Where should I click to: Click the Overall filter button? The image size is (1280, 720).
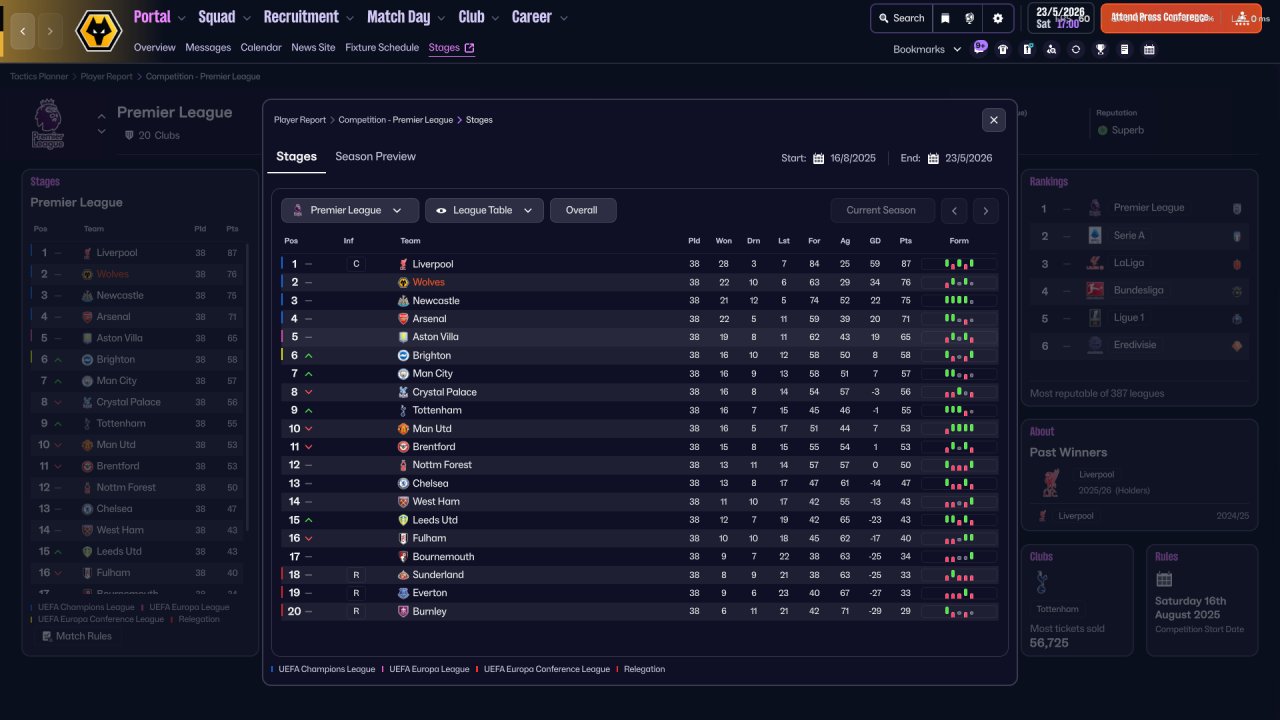pos(583,210)
